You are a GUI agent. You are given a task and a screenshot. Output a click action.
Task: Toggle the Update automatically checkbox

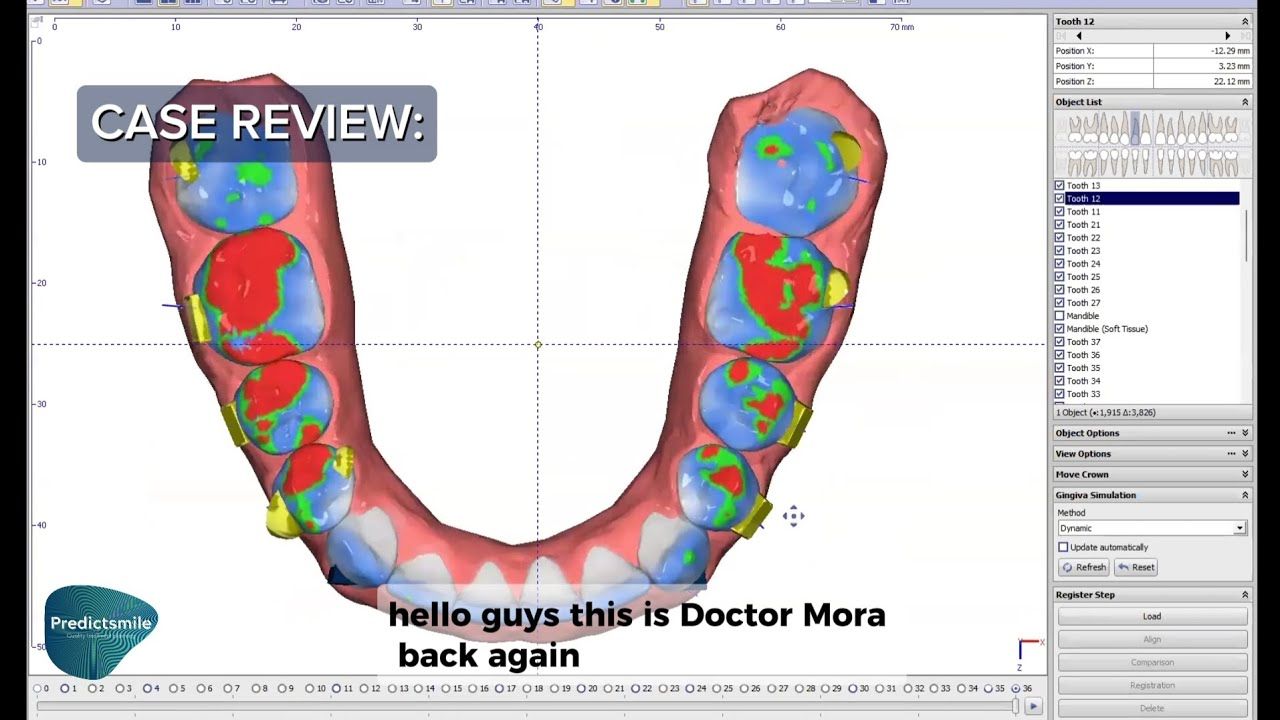point(1063,547)
